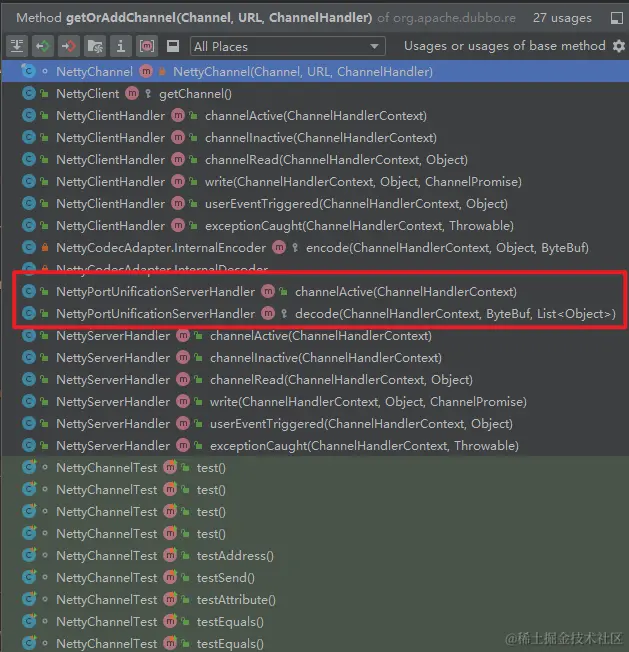The image size is (629, 652).
Task: Click class icon on NettyClientHandler channelRead row
Action: 29,159
